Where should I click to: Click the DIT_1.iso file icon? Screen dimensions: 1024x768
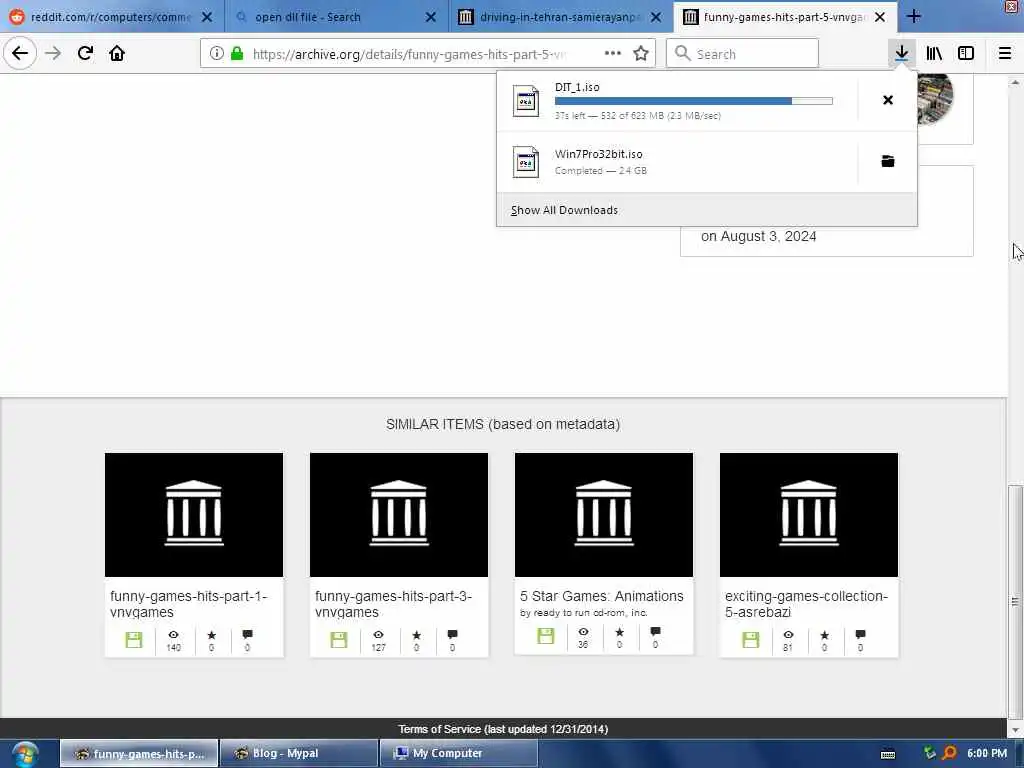(526, 101)
